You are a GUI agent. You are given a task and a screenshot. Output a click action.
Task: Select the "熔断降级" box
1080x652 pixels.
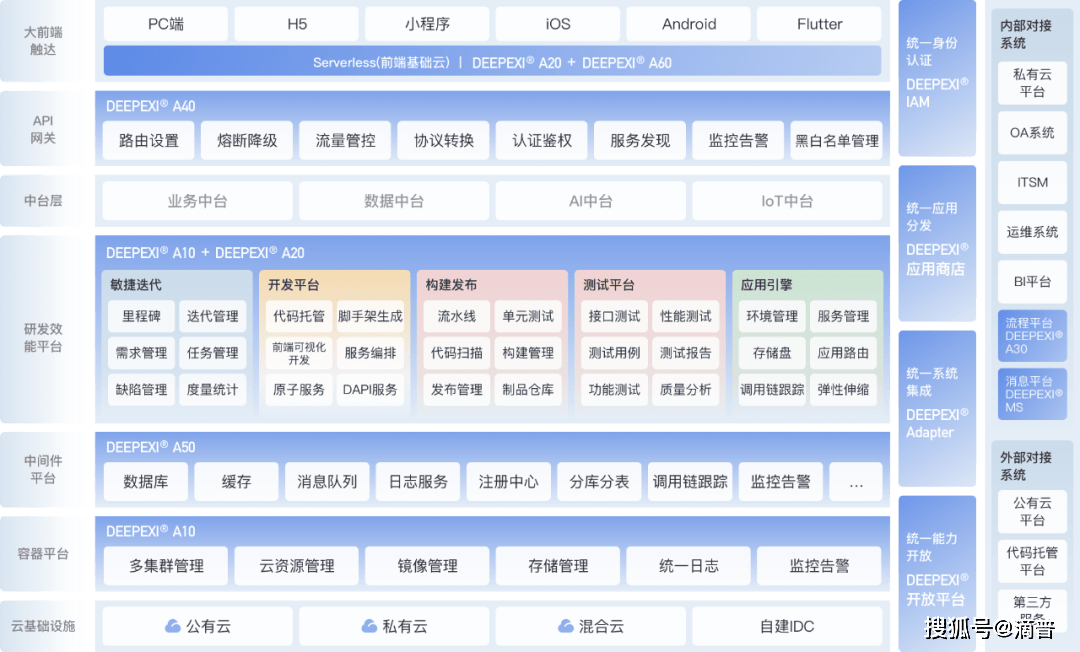(x=247, y=140)
